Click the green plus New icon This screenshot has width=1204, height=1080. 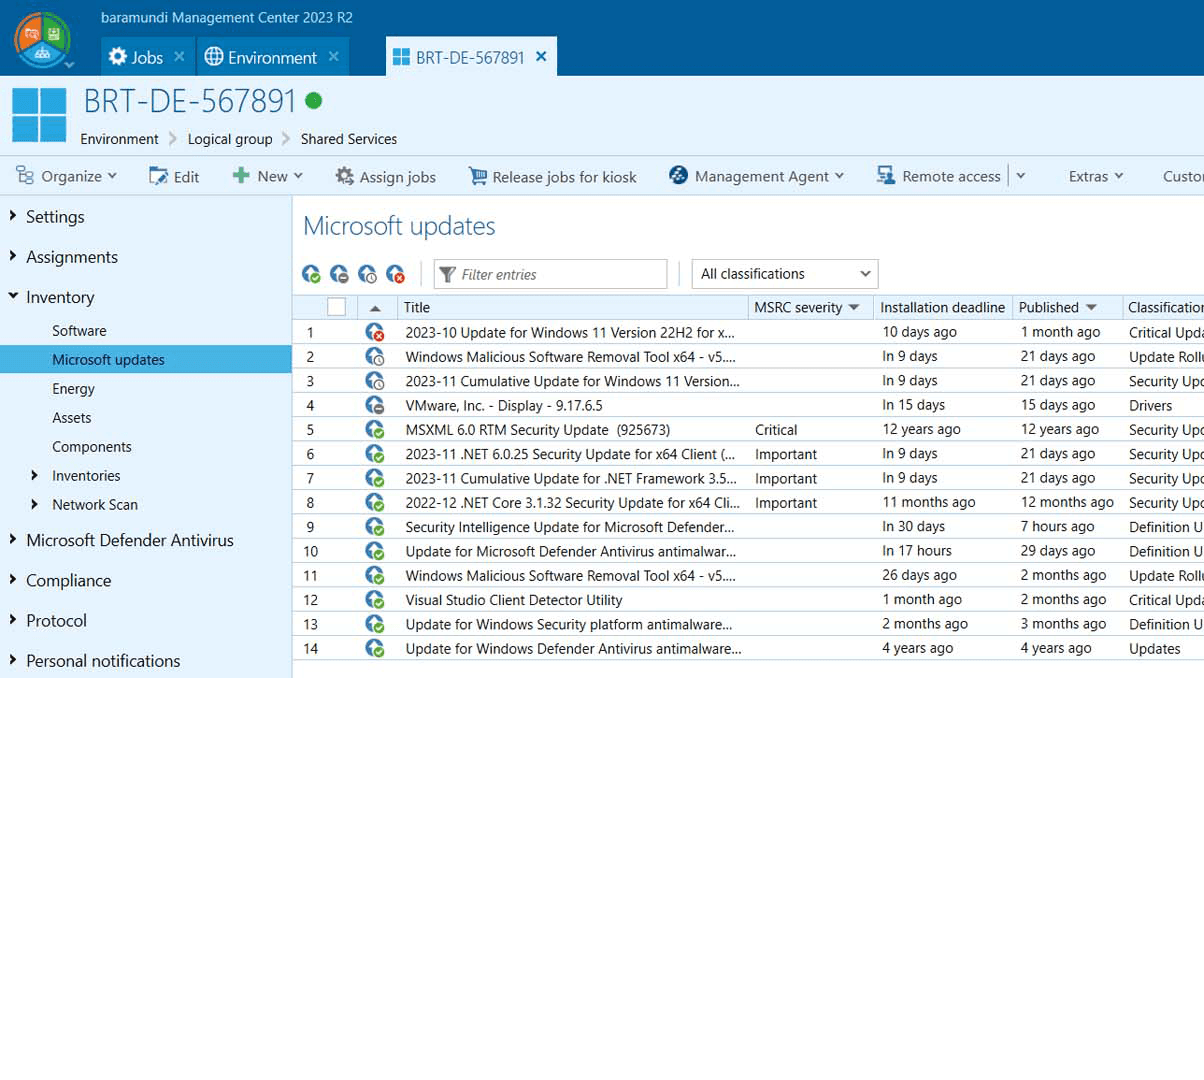pos(241,175)
